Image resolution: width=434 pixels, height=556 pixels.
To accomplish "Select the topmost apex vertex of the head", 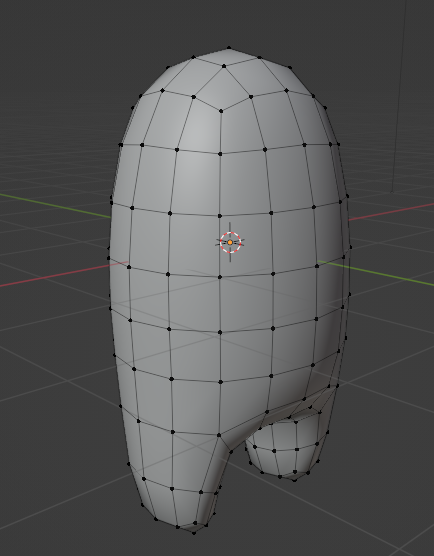I will [x=229, y=48].
